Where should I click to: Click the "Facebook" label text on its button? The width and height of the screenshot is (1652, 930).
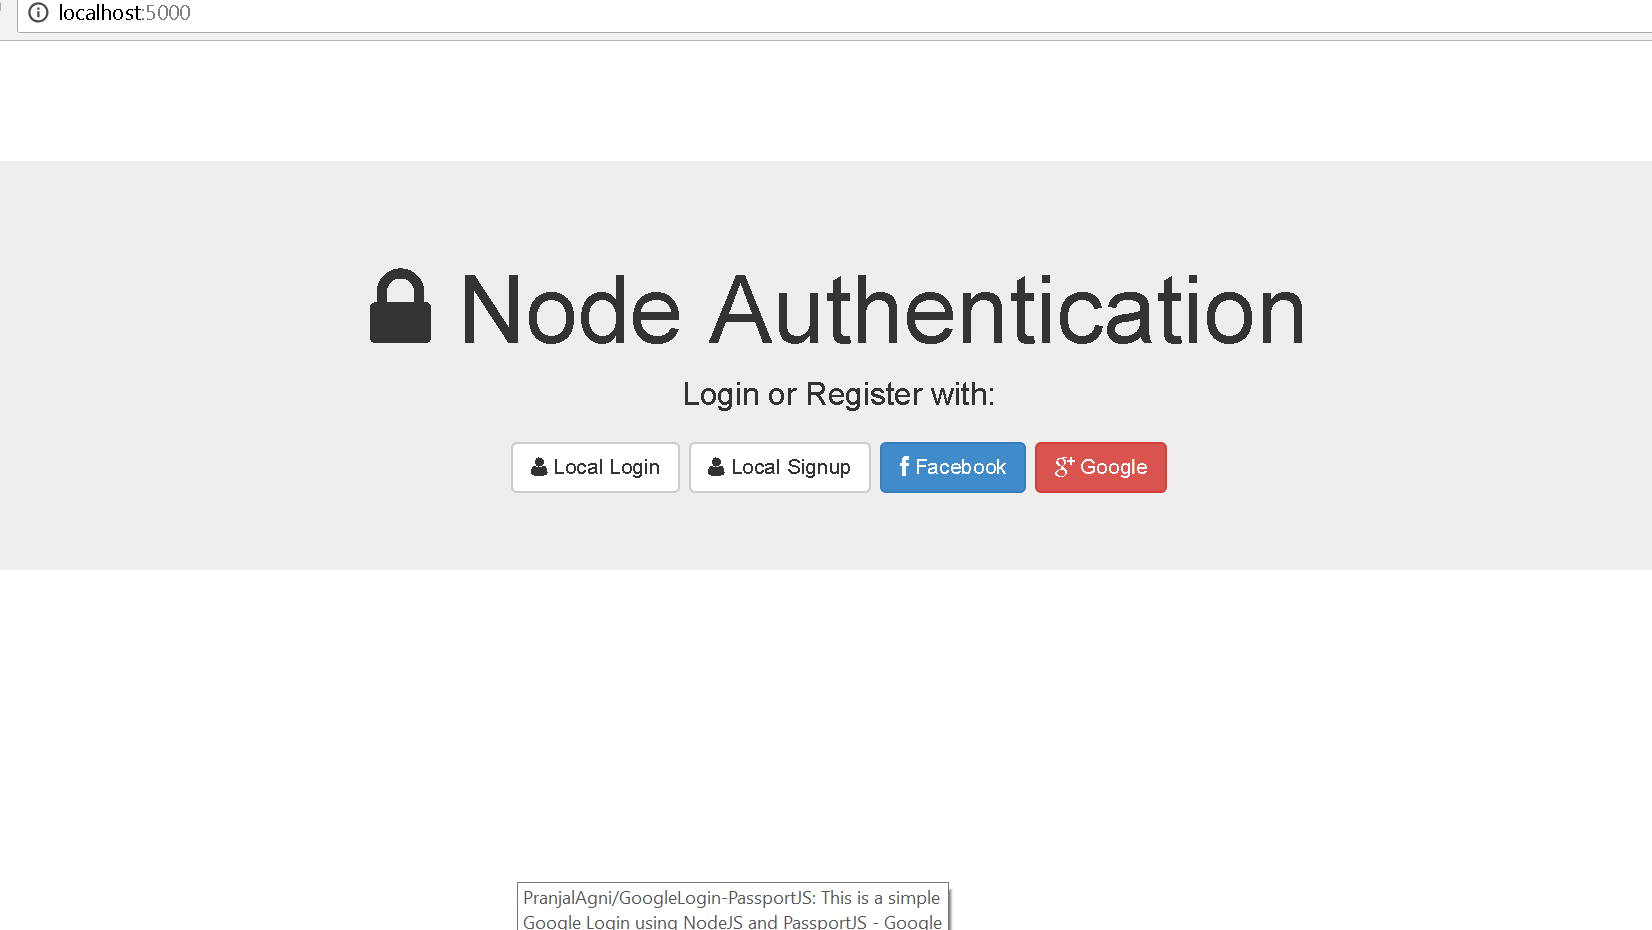tap(961, 467)
